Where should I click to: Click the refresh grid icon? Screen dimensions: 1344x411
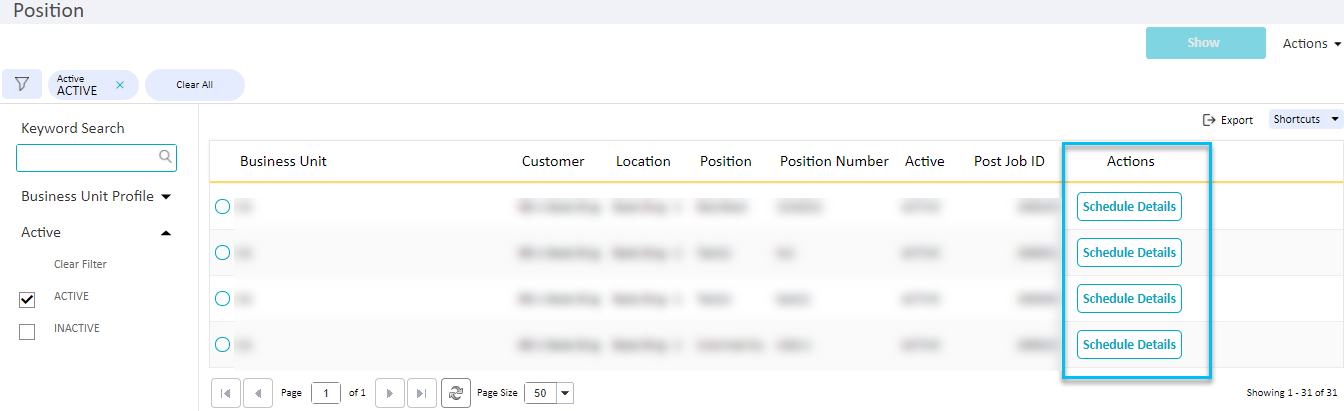[x=456, y=393]
